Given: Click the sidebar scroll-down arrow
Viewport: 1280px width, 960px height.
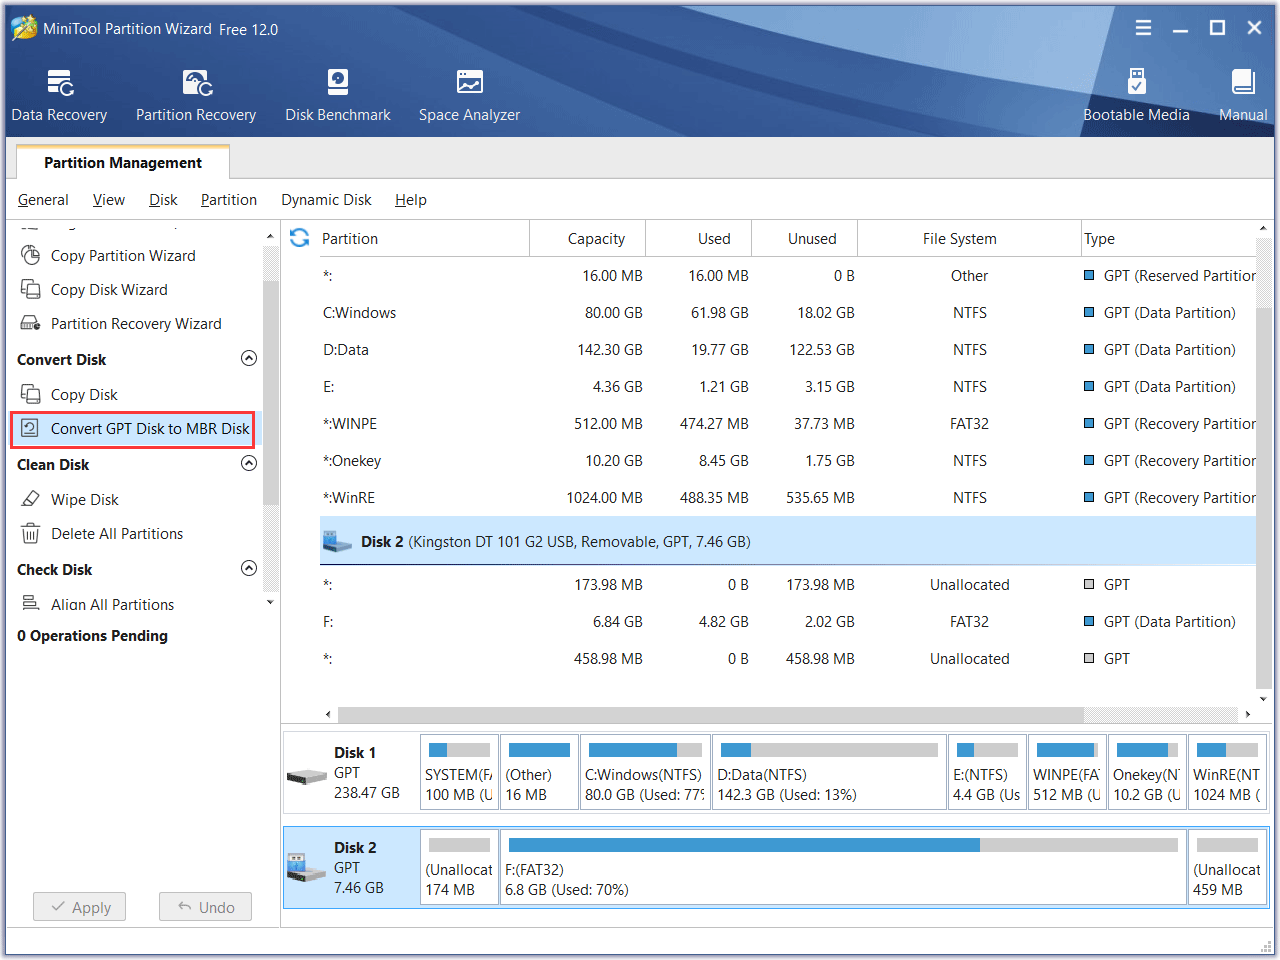Looking at the screenshot, I should (270, 602).
